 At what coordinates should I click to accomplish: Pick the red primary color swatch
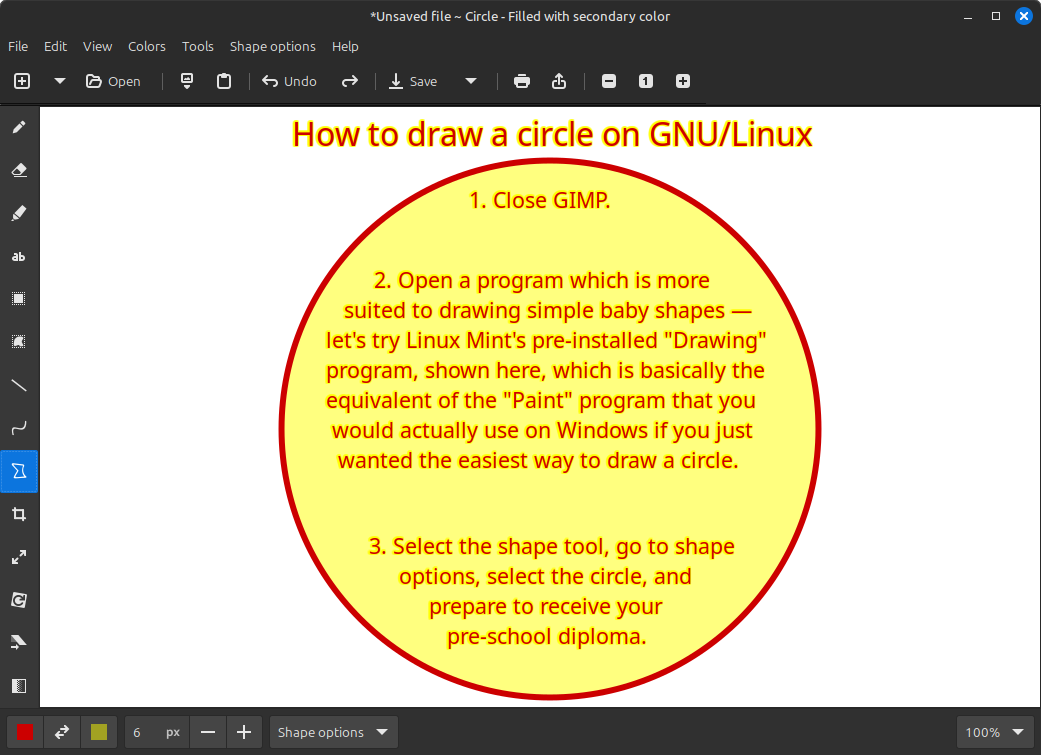[x=25, y=732]
